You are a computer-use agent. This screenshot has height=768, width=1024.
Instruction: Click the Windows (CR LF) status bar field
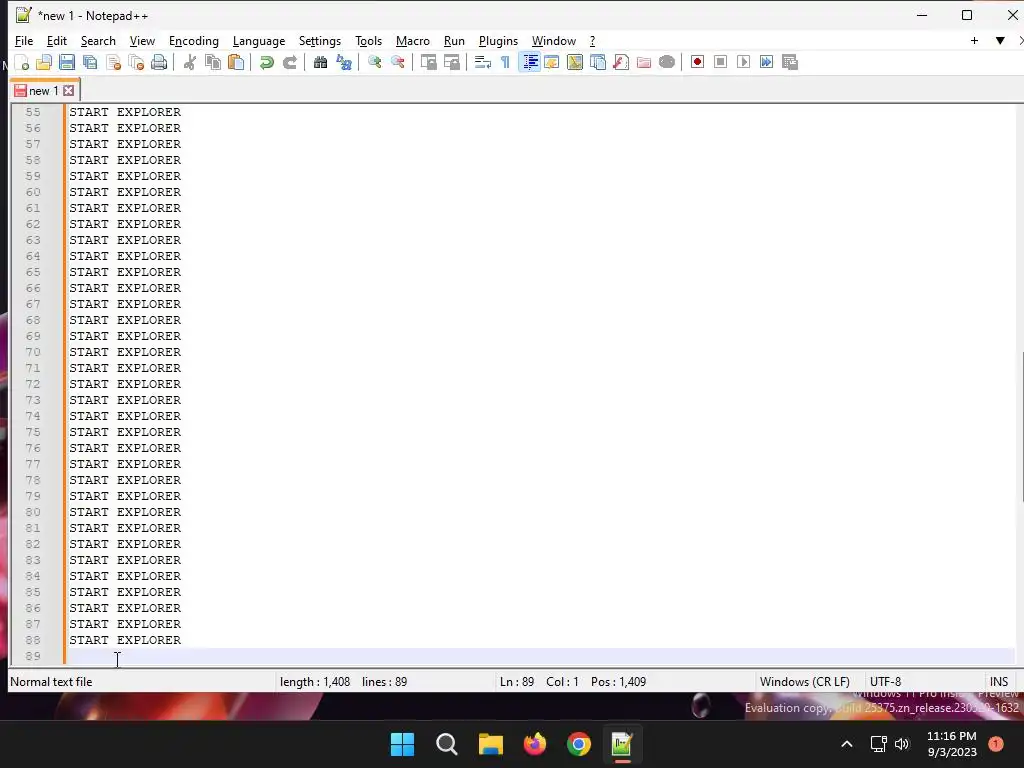pos(805,682)
